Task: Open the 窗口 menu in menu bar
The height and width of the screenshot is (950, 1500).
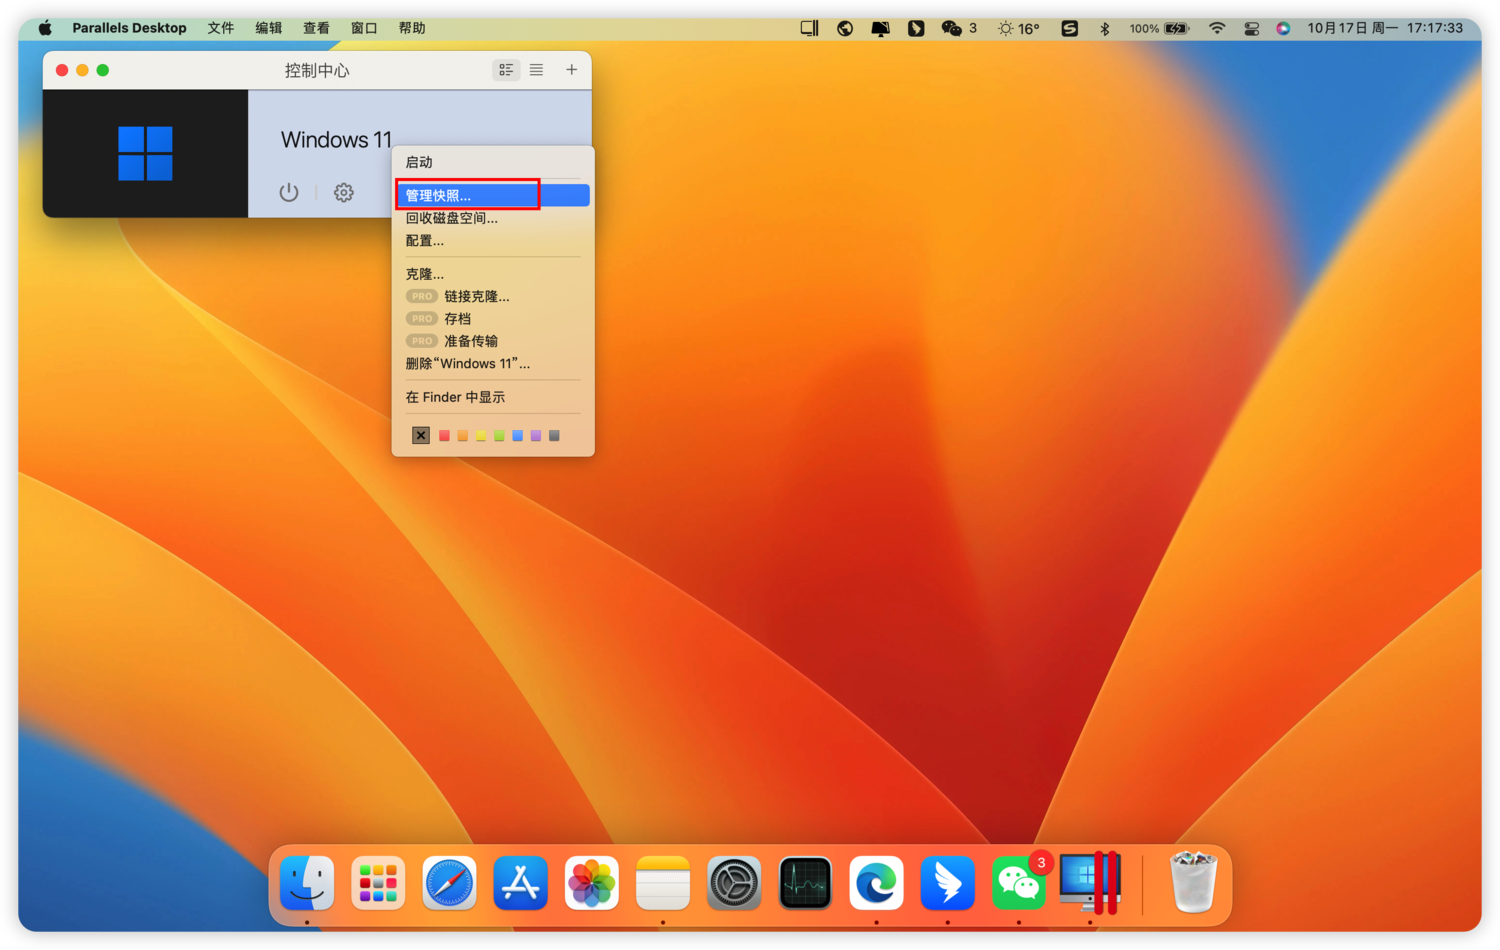Action: pyautogui.click(x=364, y=28)
